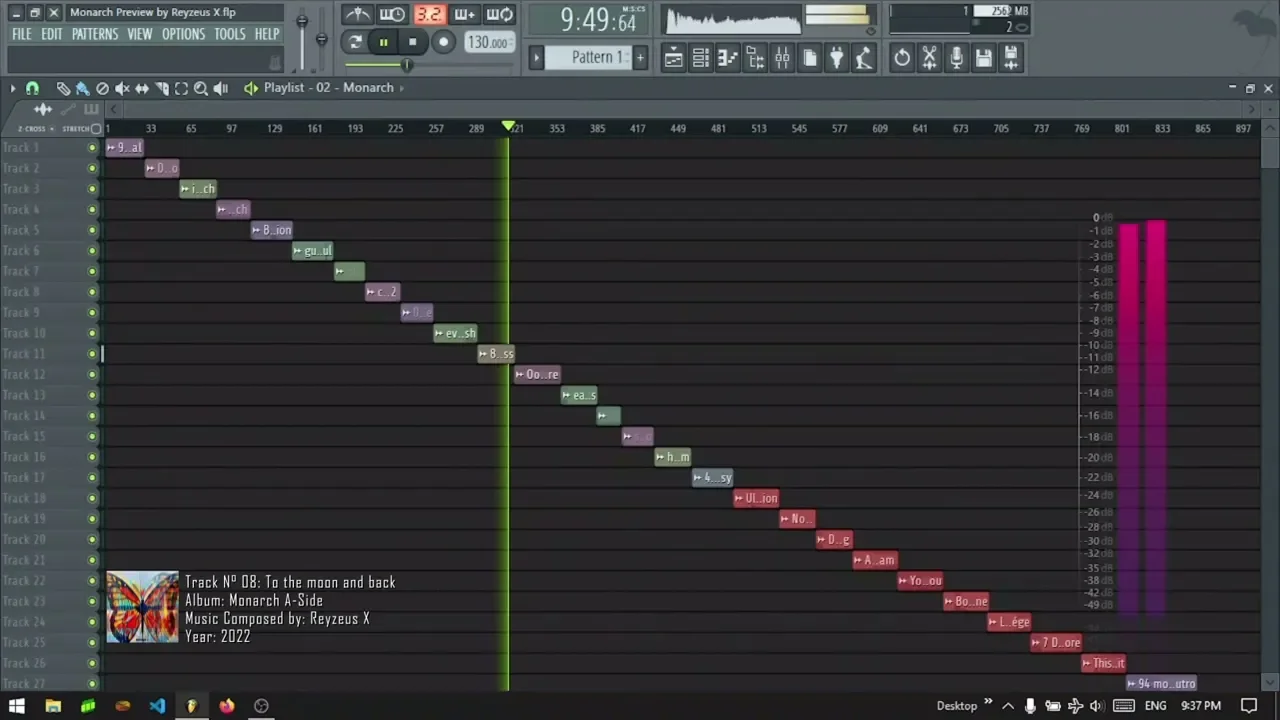Select the Paint brush tool in Playlist
Image resolution: width=1280 pixels, height=720 pixels.
click(x=83, y=88)
